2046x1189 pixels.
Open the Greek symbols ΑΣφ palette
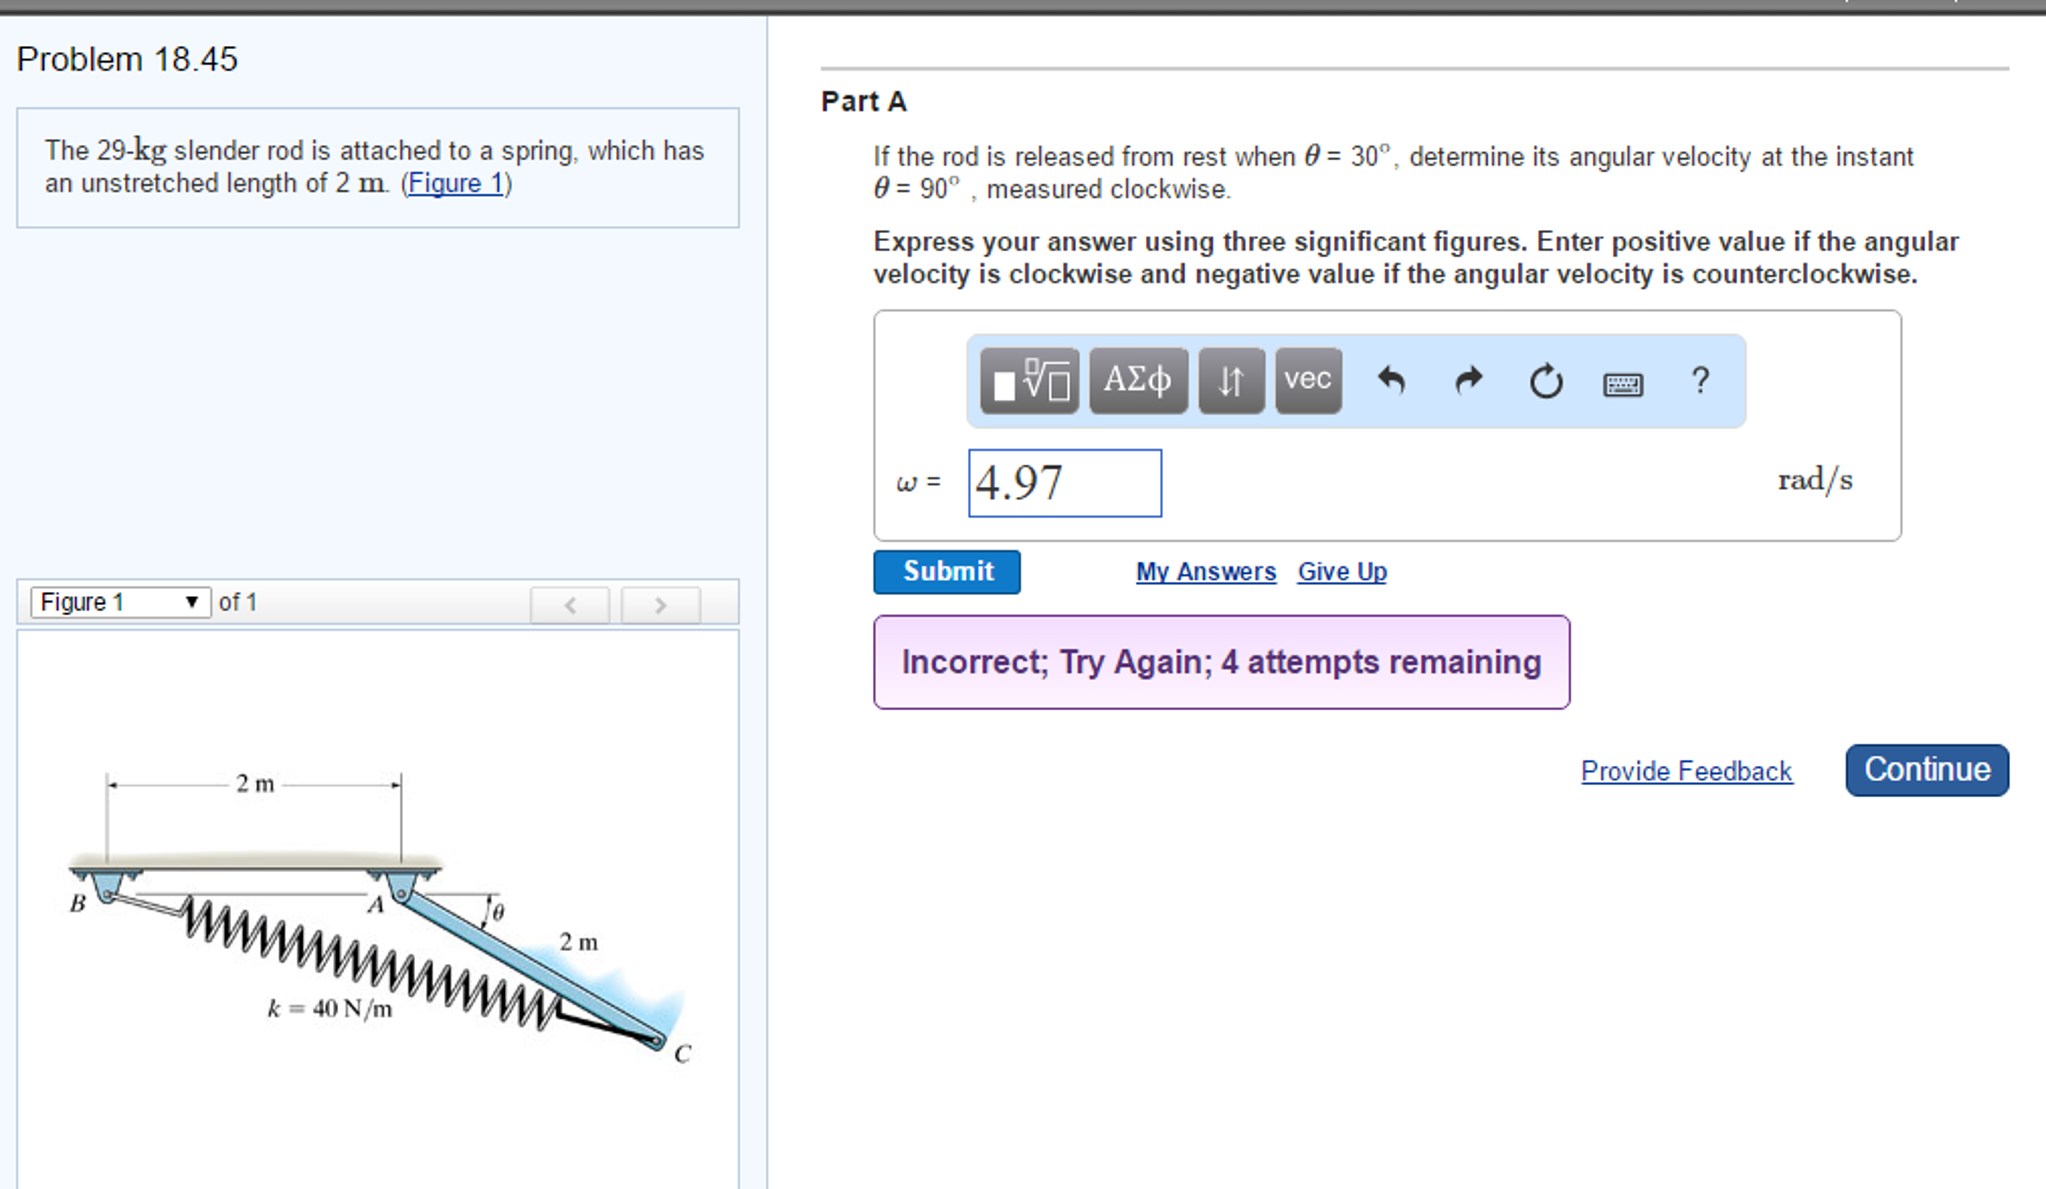pos(1138,381)
